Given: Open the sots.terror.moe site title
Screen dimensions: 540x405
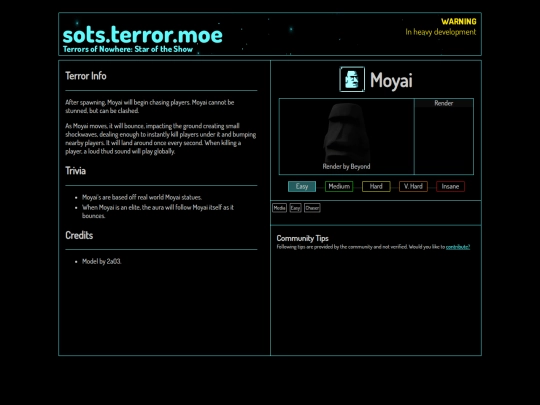Looking at the screenshot, I should click(x=143, y=35).
